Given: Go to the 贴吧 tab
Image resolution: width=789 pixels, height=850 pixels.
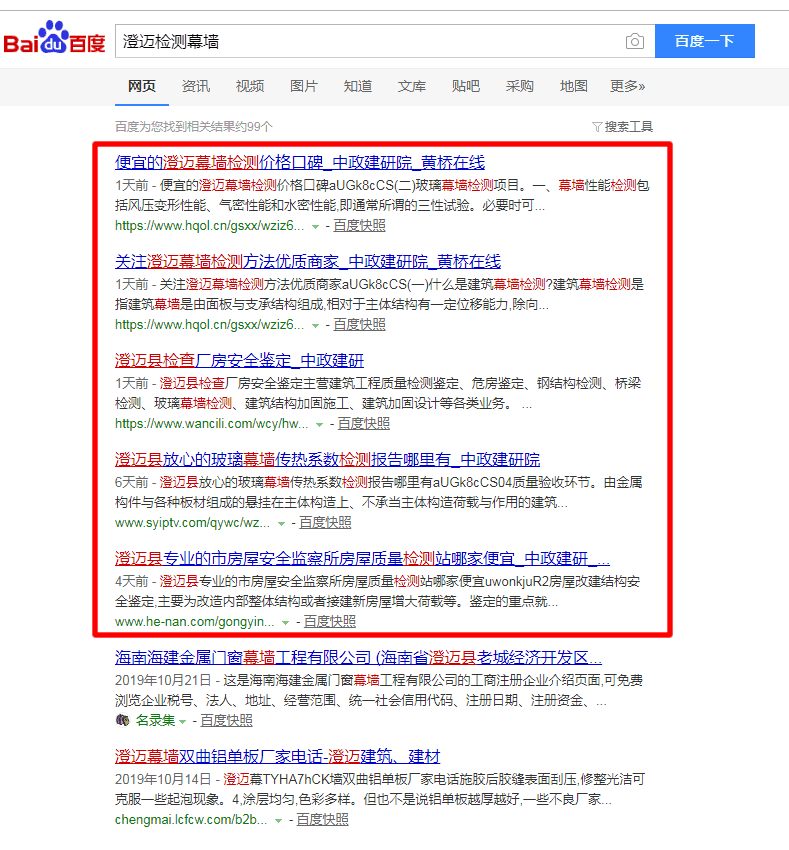Looking at the screenshot, I should pos(466,86).
